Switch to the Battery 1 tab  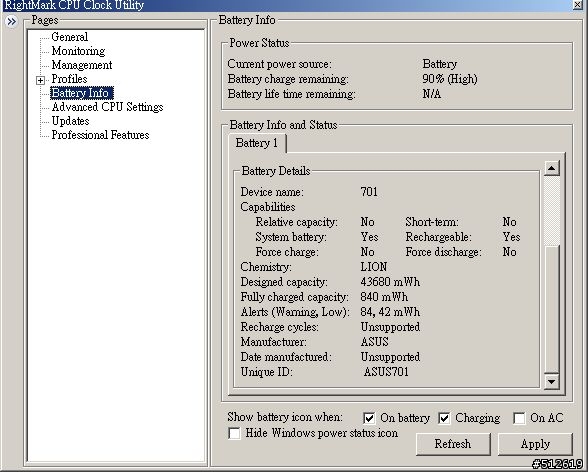click(x=257, y=143)
